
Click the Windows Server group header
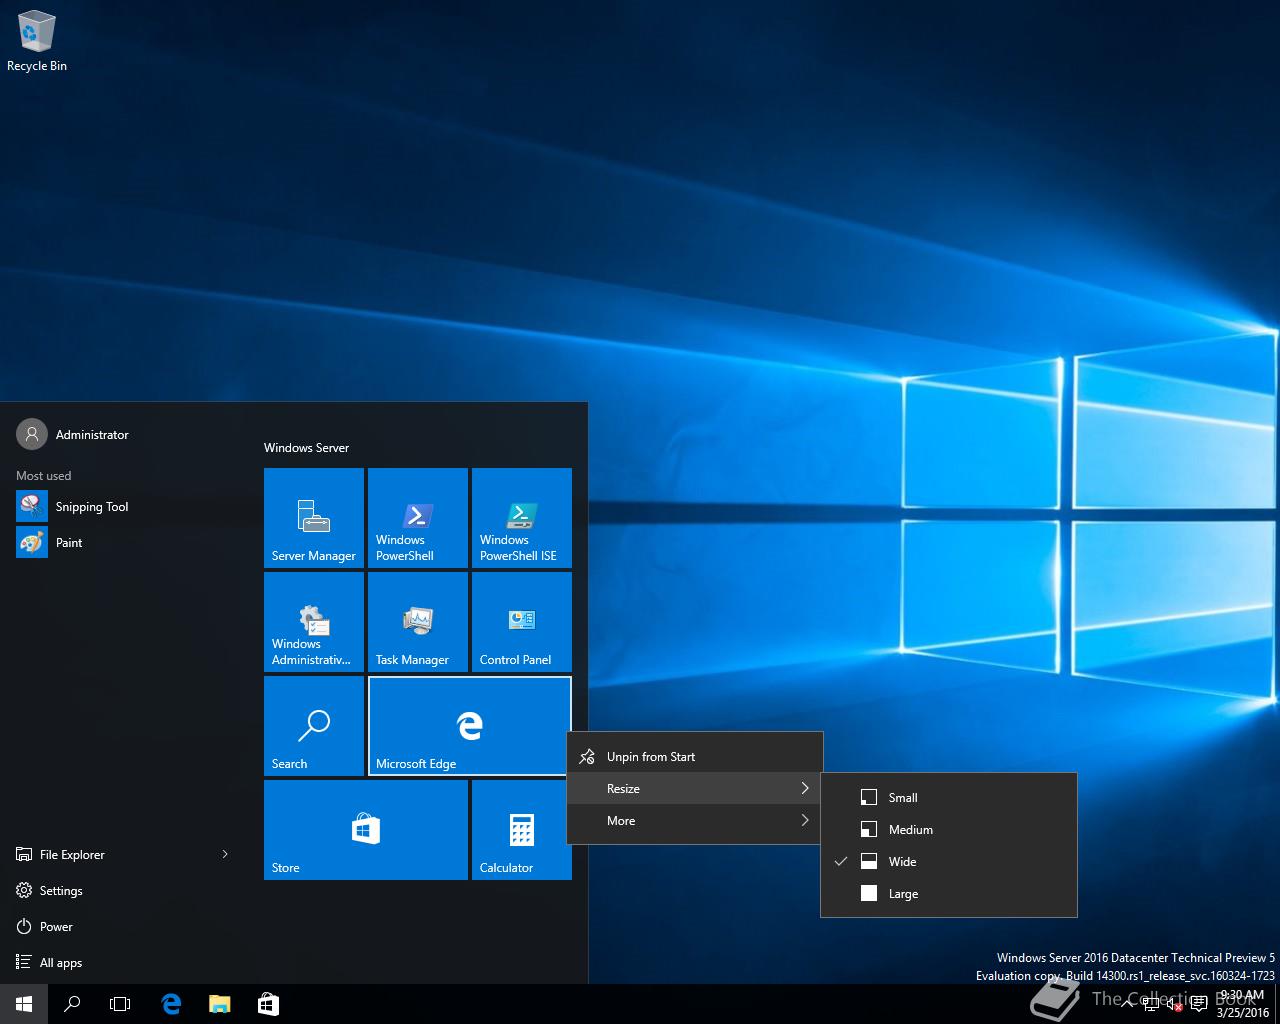click(306, 447)
